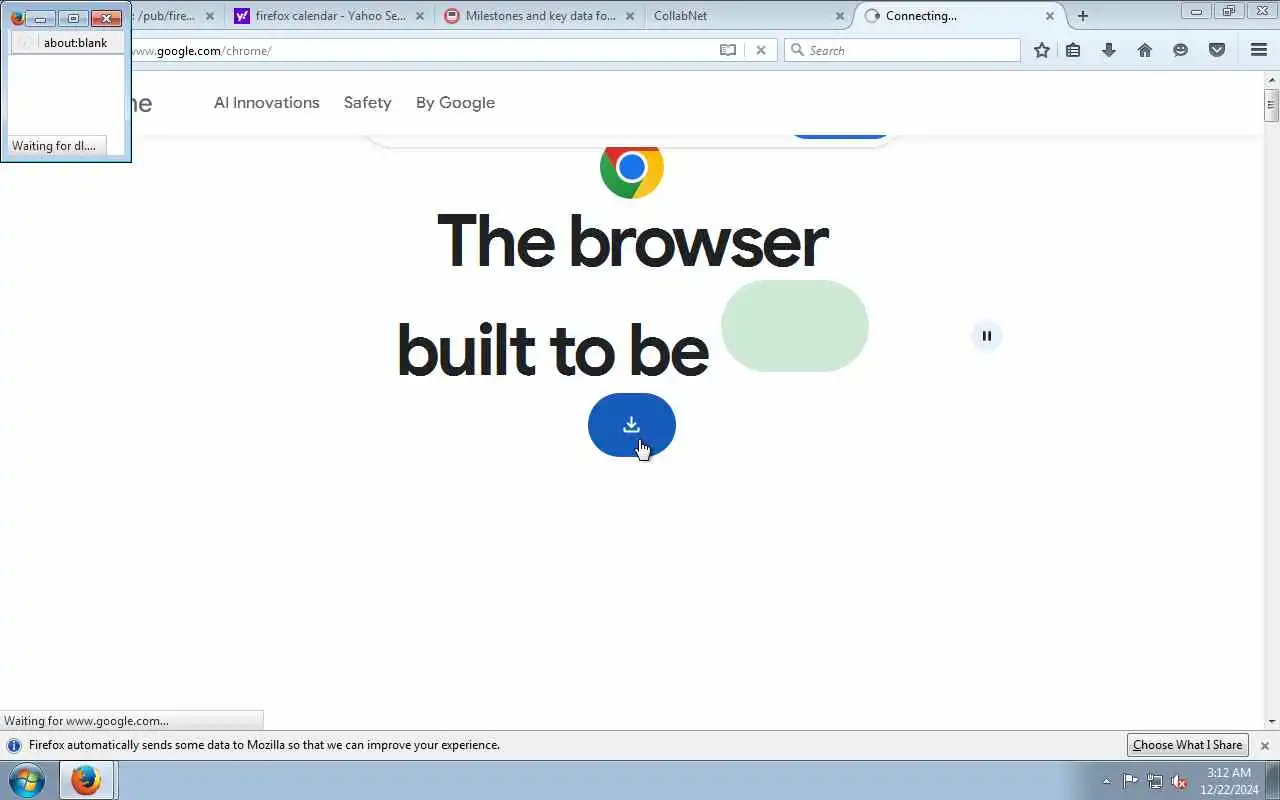
Task: Open the AI Innovations menu
Action: pos(267,102)
